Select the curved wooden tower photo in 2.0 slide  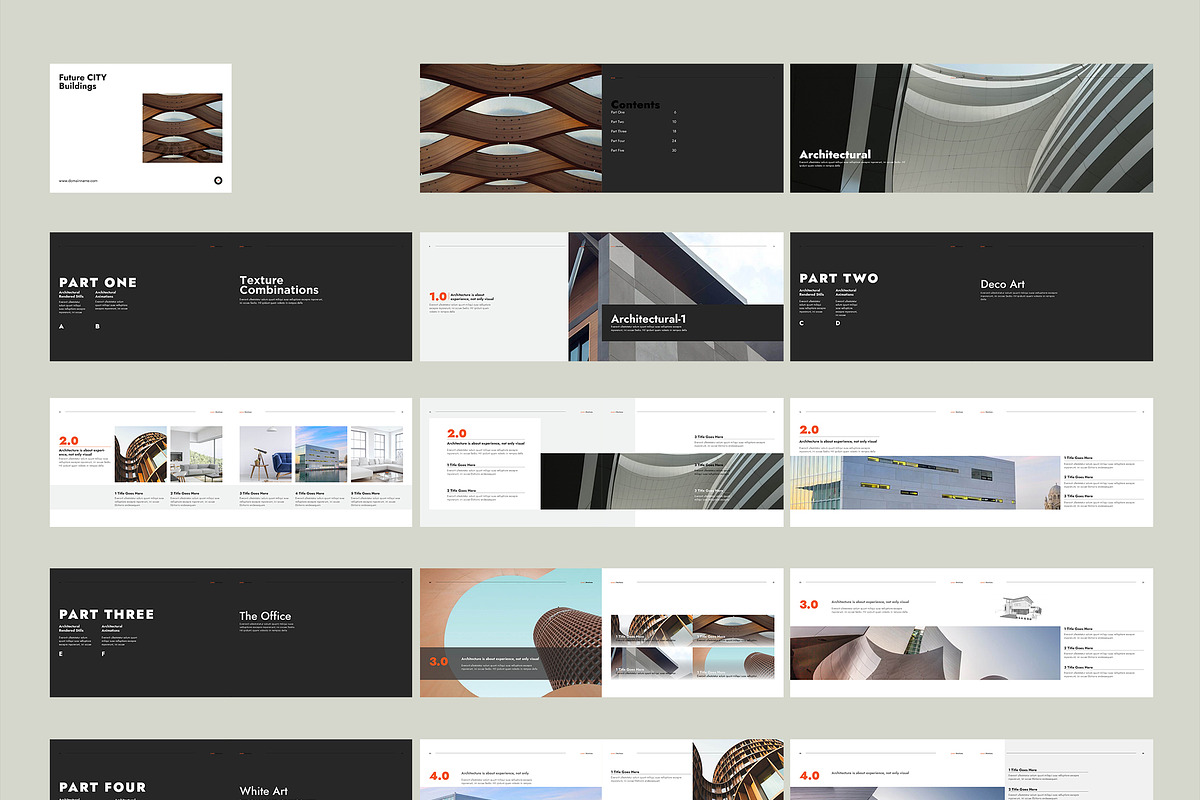click(x=141, y=455)
